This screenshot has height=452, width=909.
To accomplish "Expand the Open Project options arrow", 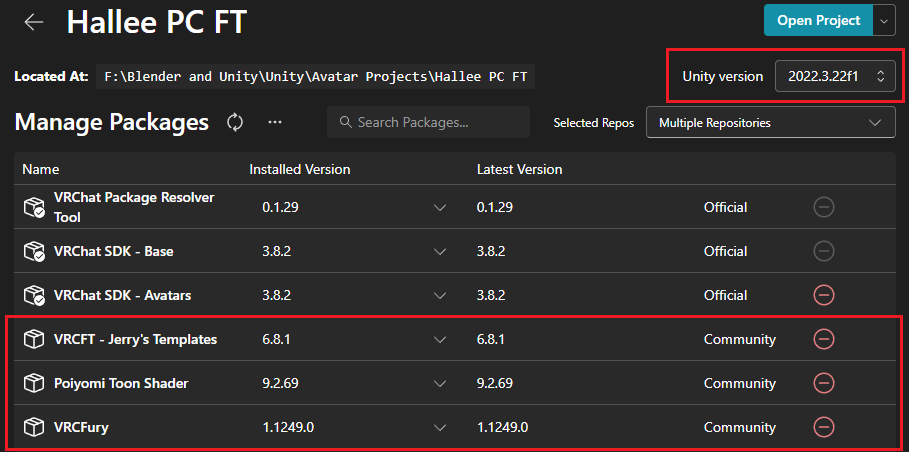I will 883,20.
